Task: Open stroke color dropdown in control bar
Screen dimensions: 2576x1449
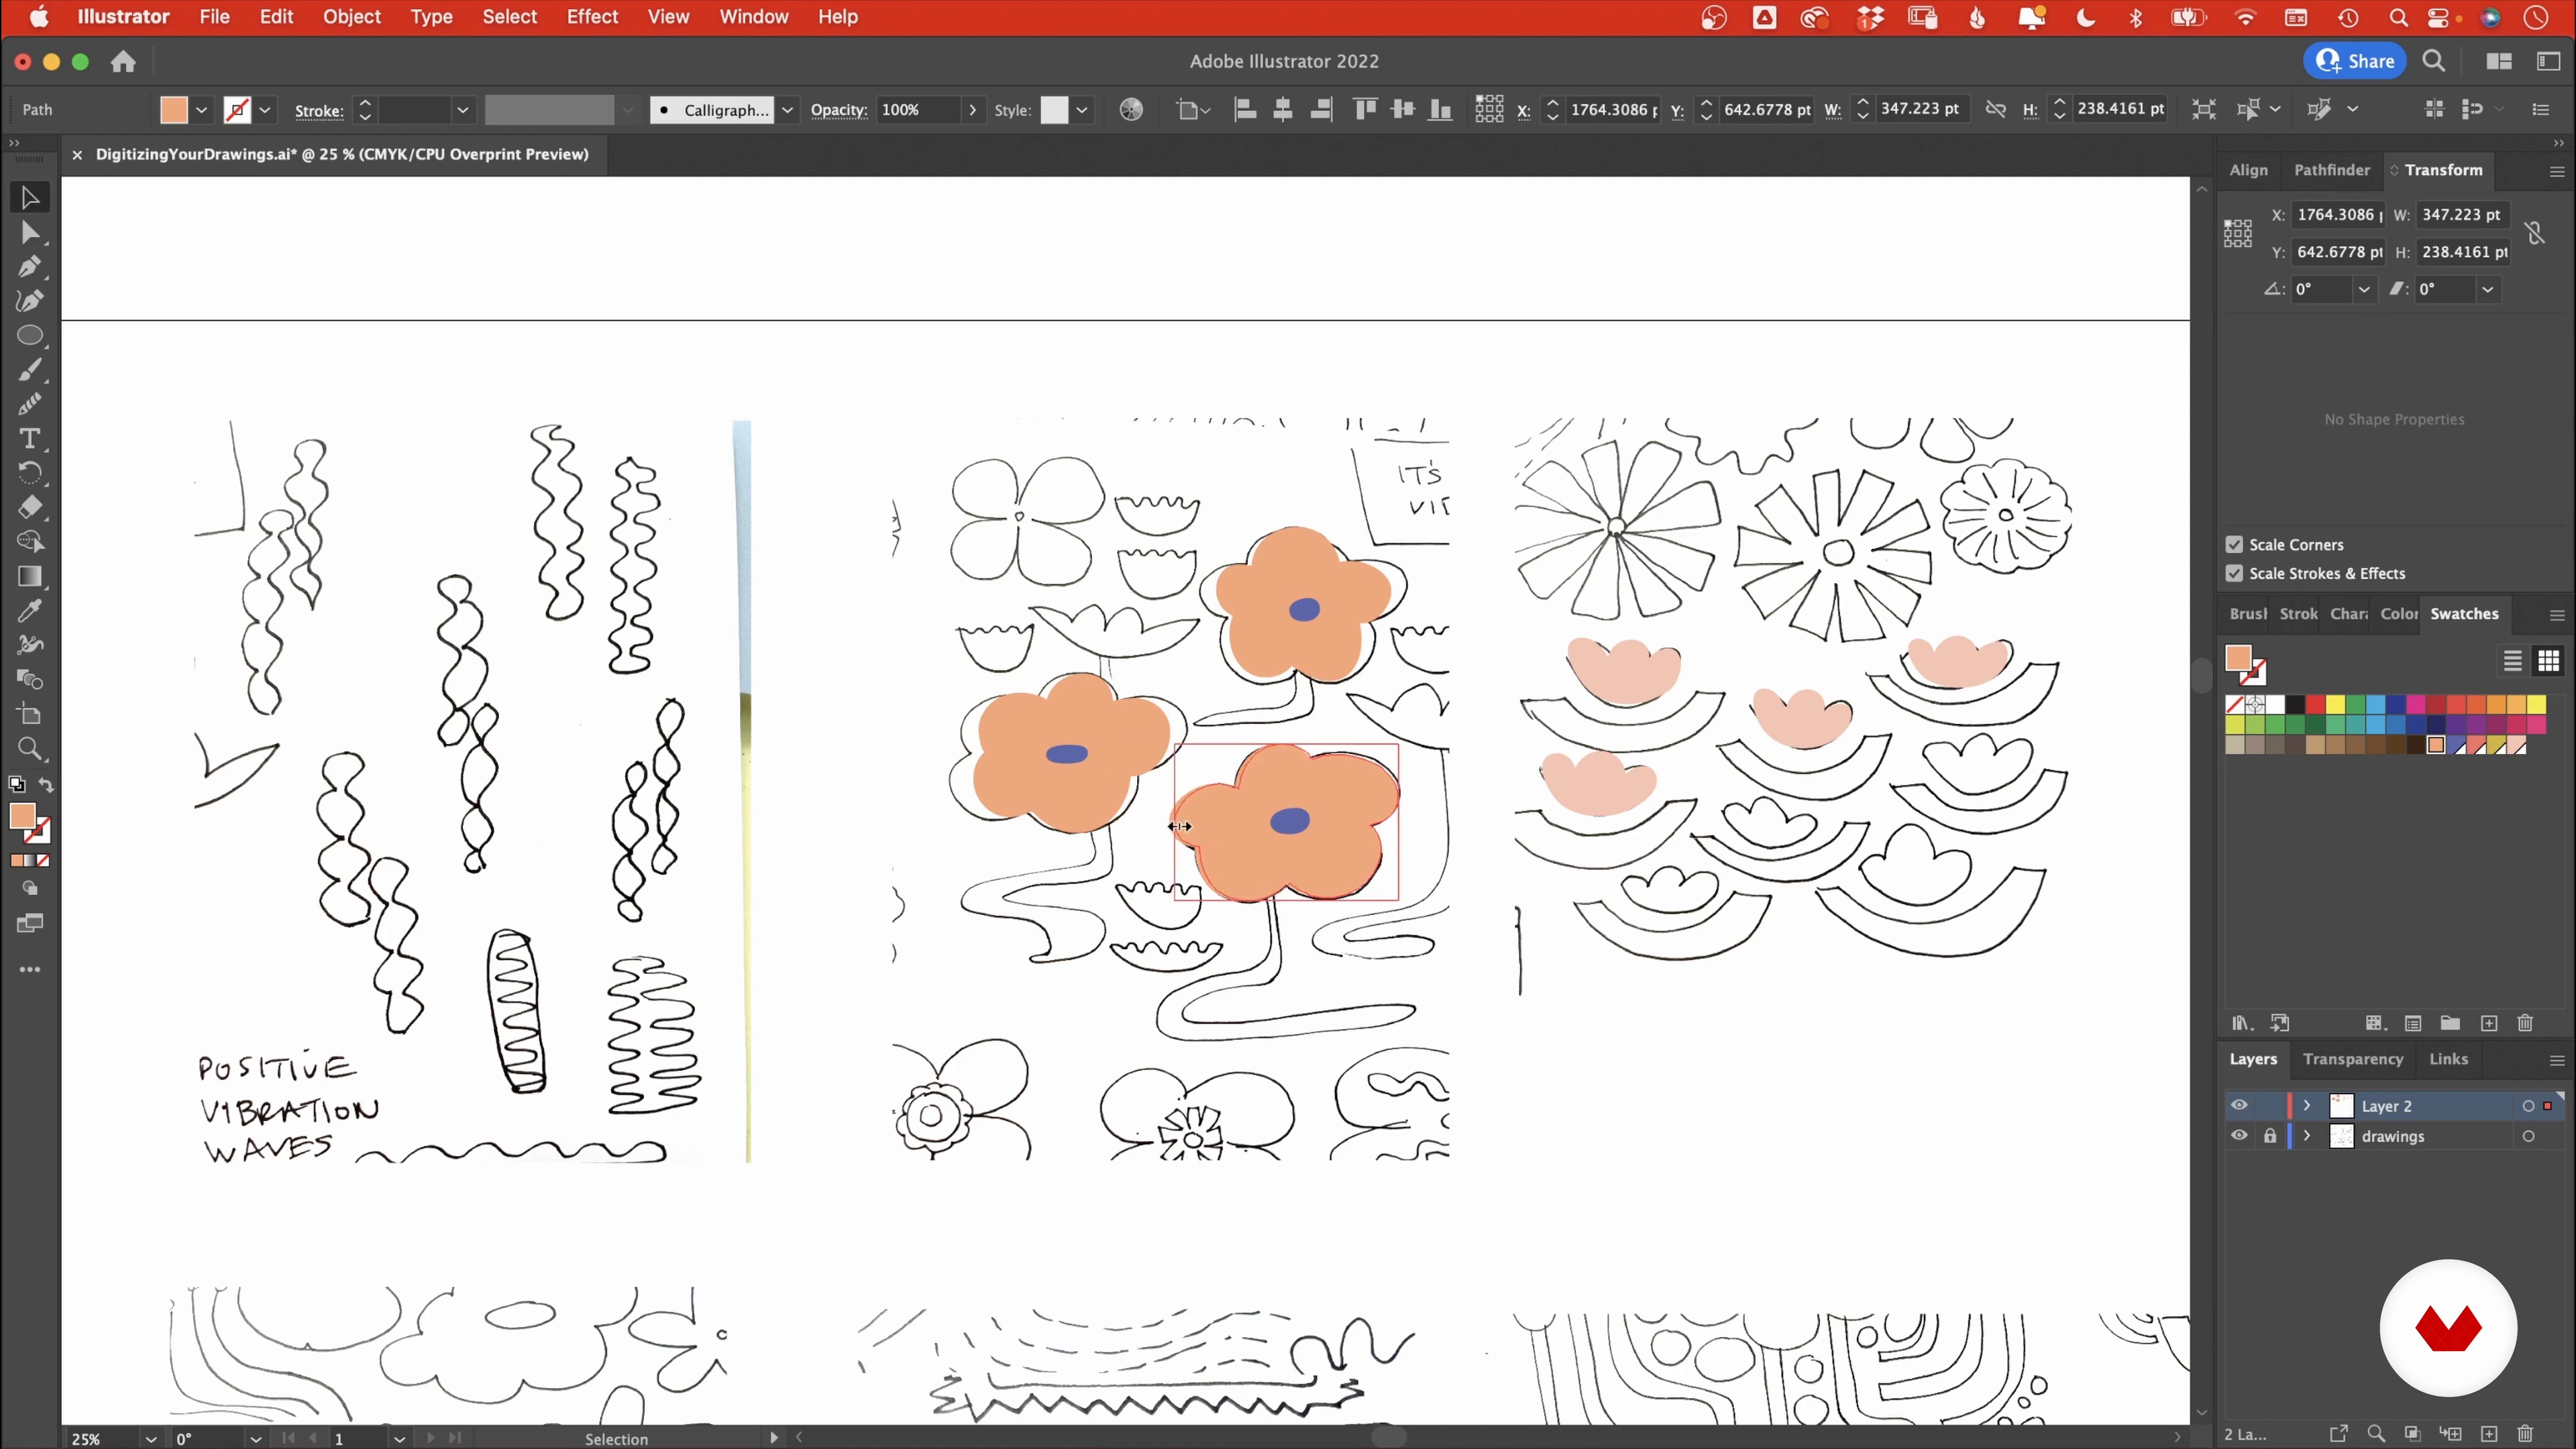Action: pyautogui.click(x=265, y=110)
